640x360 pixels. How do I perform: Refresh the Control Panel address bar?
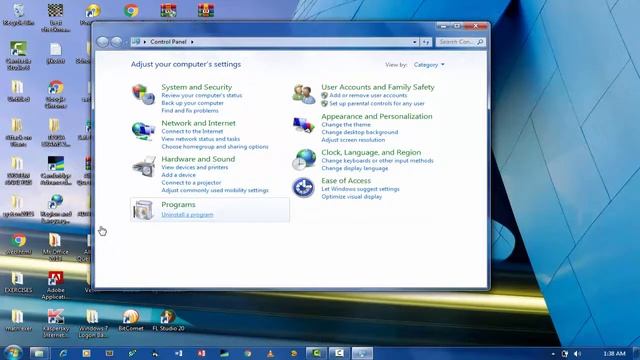(x=426, y=42)
